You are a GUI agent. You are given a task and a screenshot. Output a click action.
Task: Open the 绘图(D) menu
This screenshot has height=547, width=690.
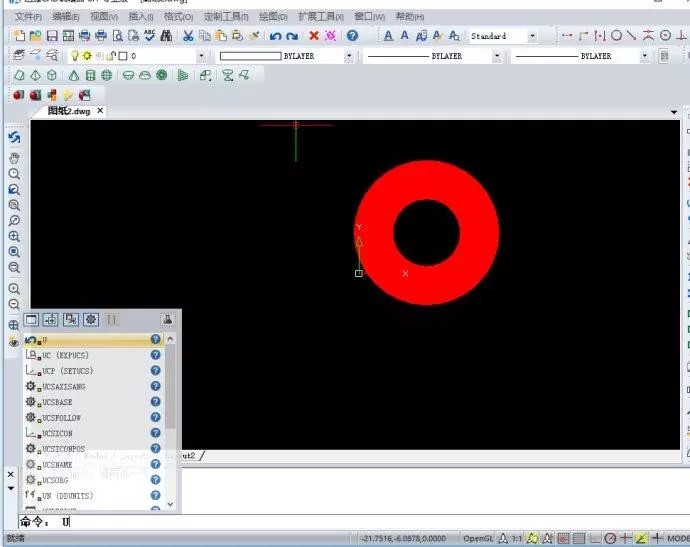[273, 17]
